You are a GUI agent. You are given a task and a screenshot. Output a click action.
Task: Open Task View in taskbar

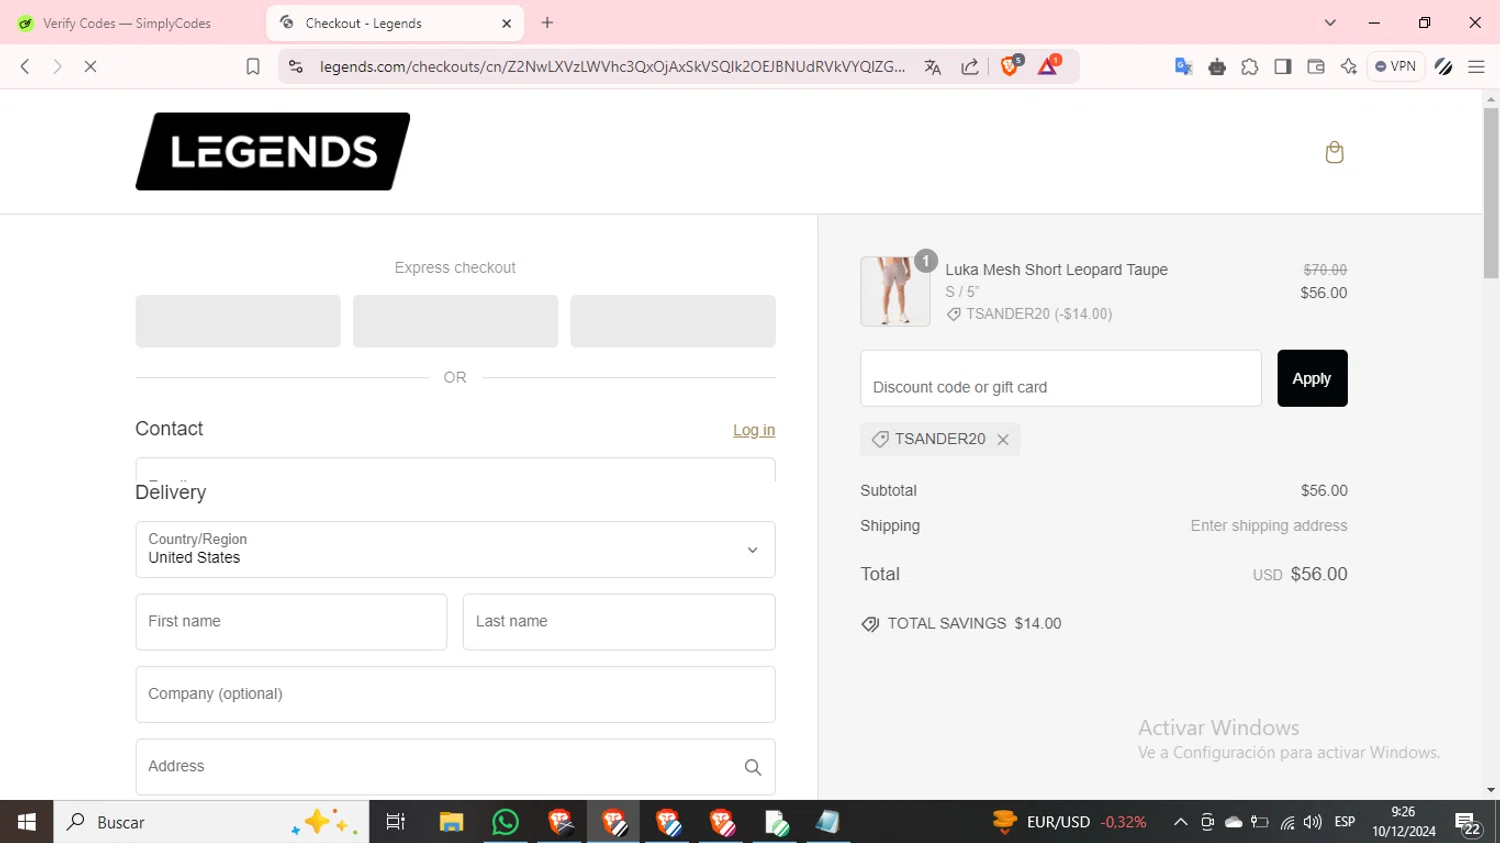pyautogui.click(x=396, y=822)
